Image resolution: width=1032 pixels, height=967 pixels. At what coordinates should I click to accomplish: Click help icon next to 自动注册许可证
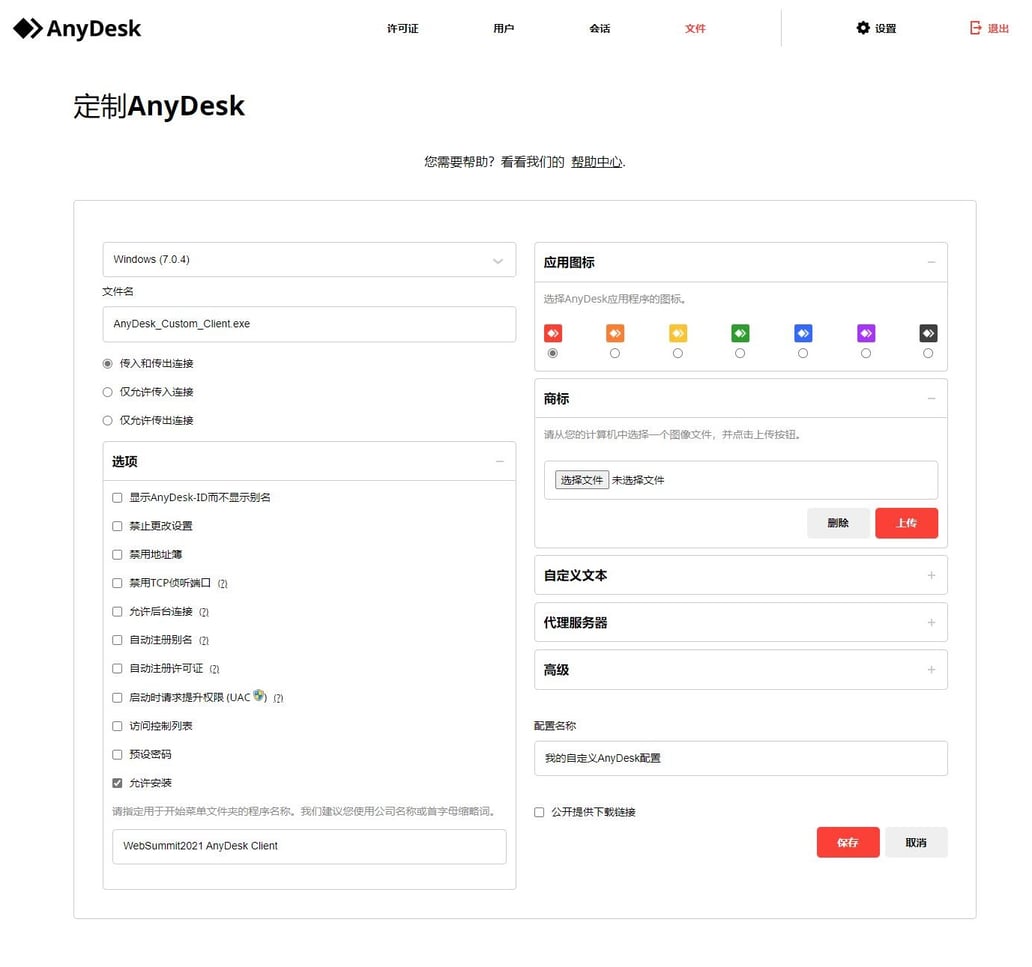215,669
